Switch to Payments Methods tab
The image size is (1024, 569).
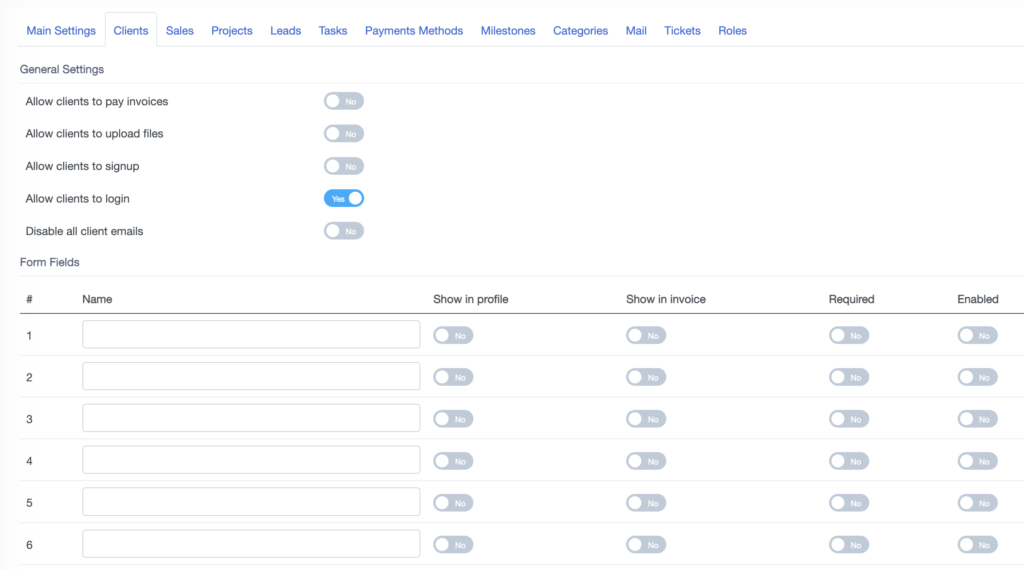click(x=414, y=31)
